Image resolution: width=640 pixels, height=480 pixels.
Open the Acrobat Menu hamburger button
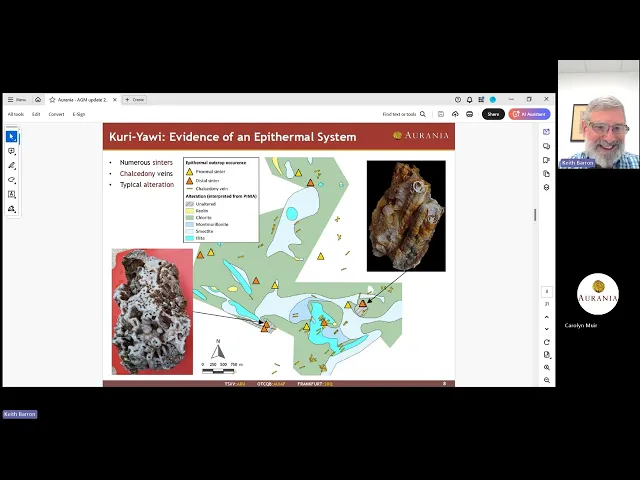pyautogui.click(x=17, y=100)
